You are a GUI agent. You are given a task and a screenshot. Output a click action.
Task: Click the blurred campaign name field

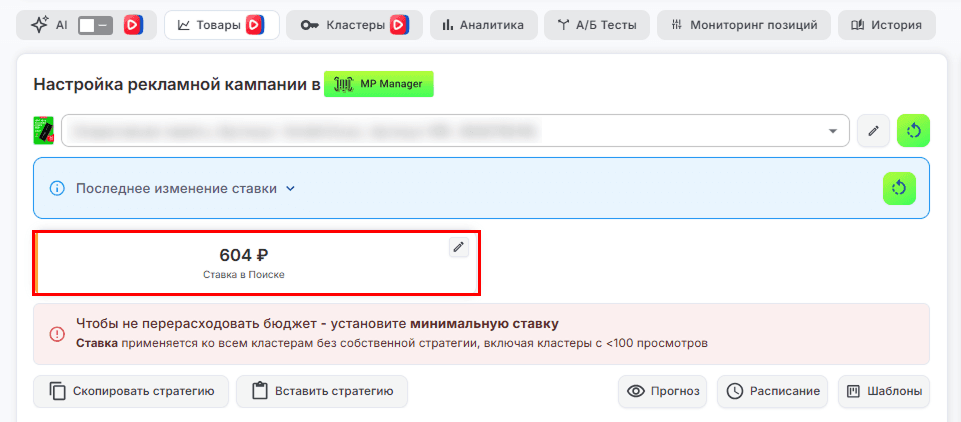(x=455, y=130)
